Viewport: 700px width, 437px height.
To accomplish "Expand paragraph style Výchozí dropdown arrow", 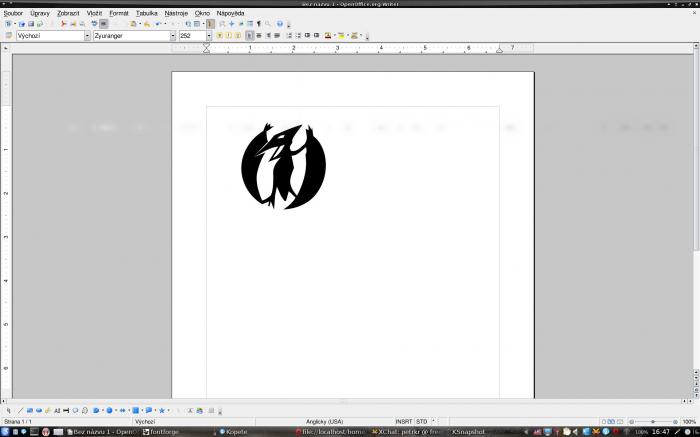I will [88, 35].
